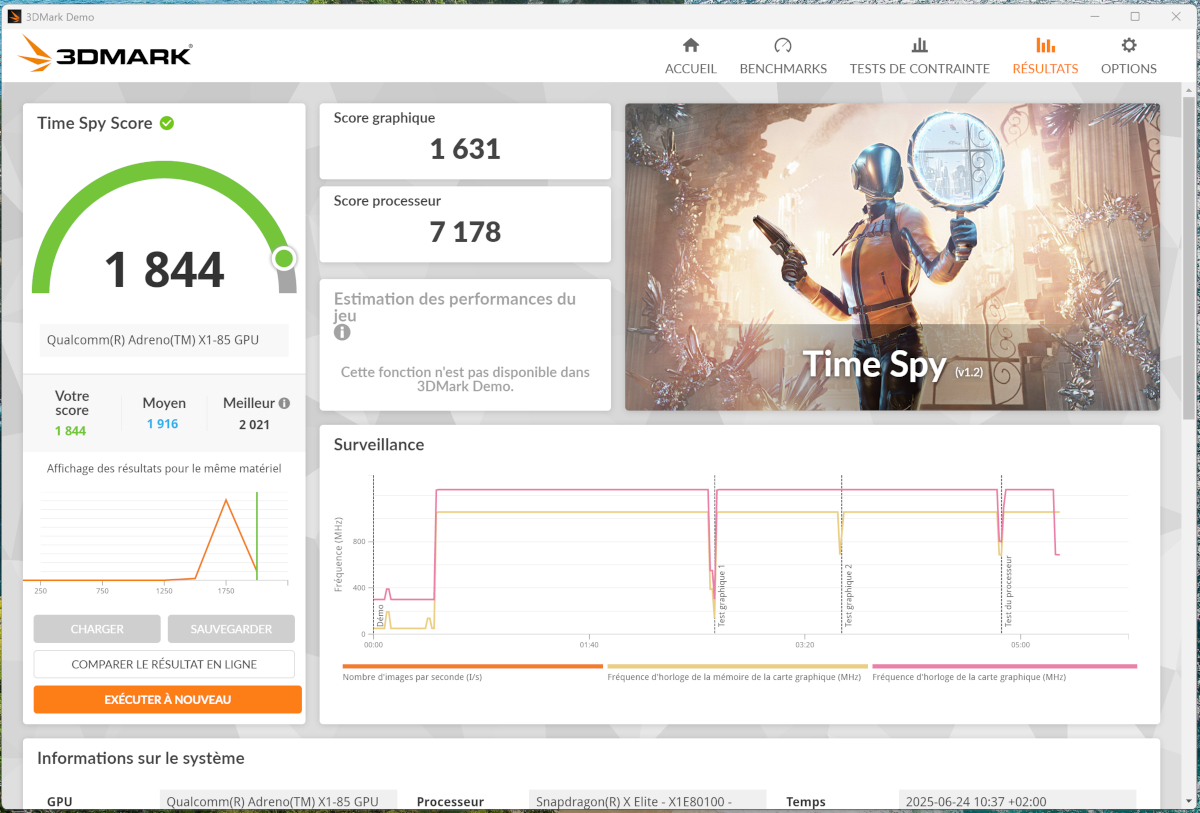The height and width of the screenshot is (813, 1200).
Task: Click the 3DMark logo in header
Action: point(105,54)
